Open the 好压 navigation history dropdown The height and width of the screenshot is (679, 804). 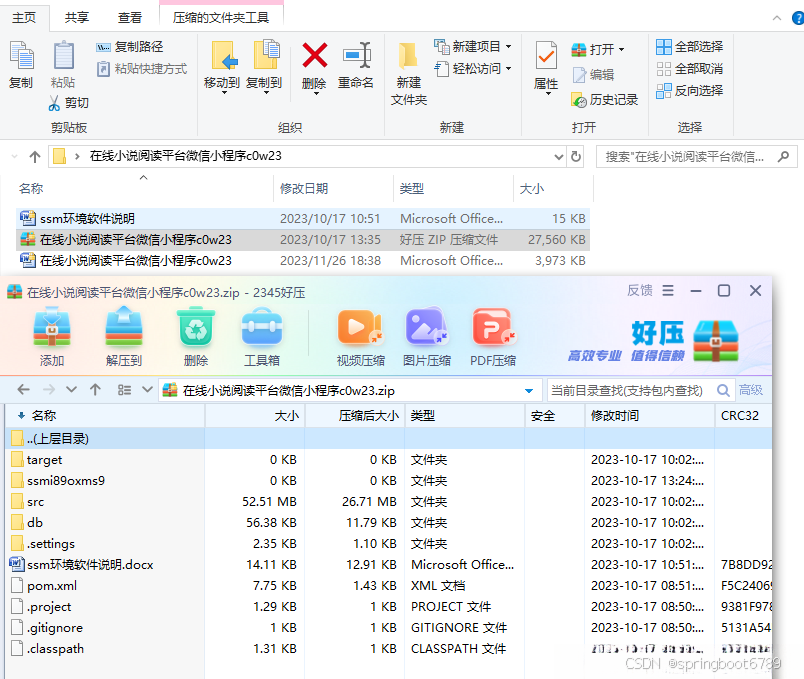point(71,390)
